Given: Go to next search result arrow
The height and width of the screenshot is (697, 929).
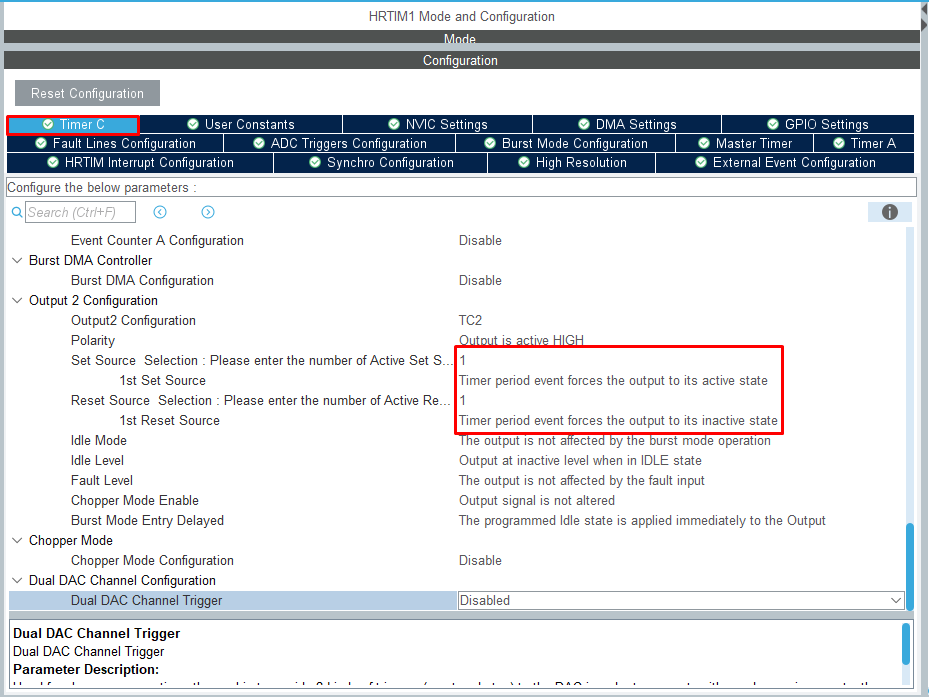Looking at the screenshot, I should coord(208,212).
